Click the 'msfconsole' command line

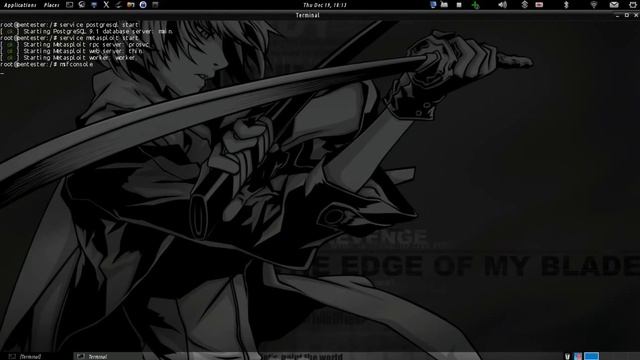pos(47,64)
